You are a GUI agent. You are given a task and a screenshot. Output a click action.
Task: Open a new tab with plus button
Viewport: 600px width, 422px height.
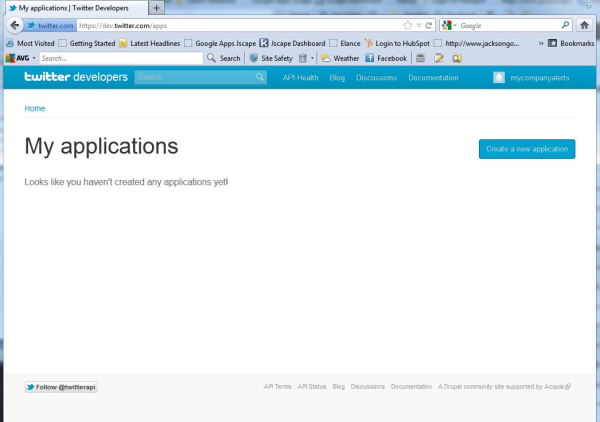pyautogui.click(x=157, y=8)
